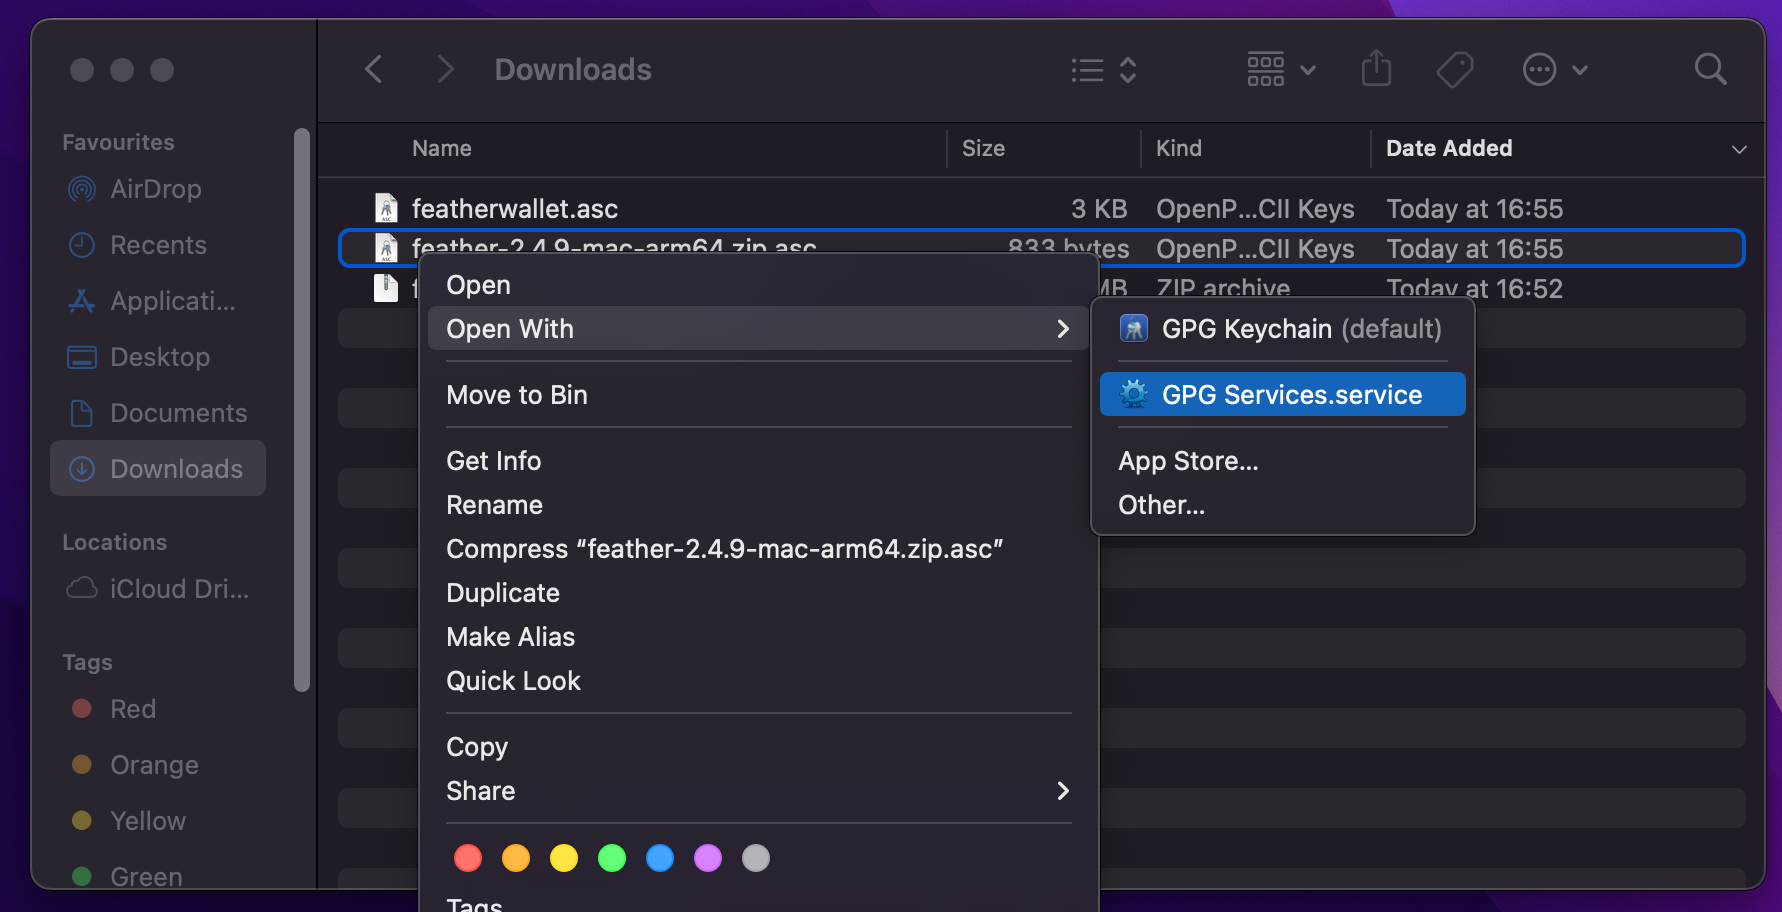Choose App Store… in submenu

click(x=1283, y=461)
